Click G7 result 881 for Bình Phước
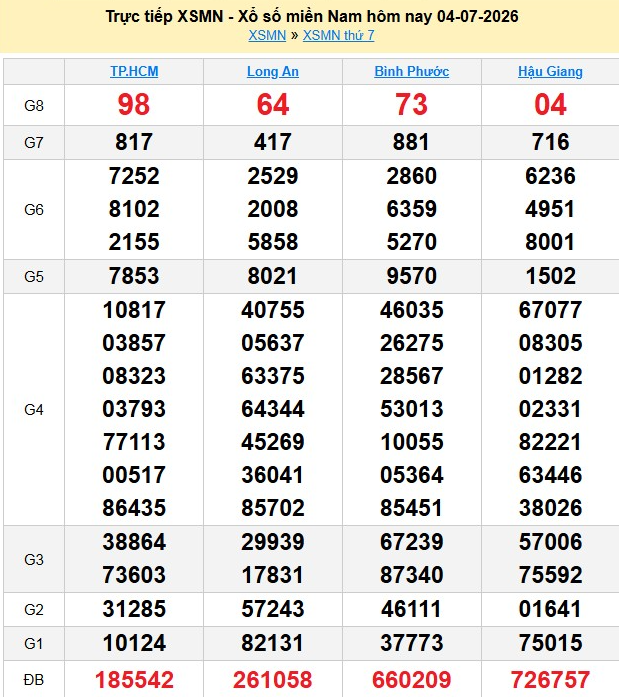 click(x=411, y=142)
